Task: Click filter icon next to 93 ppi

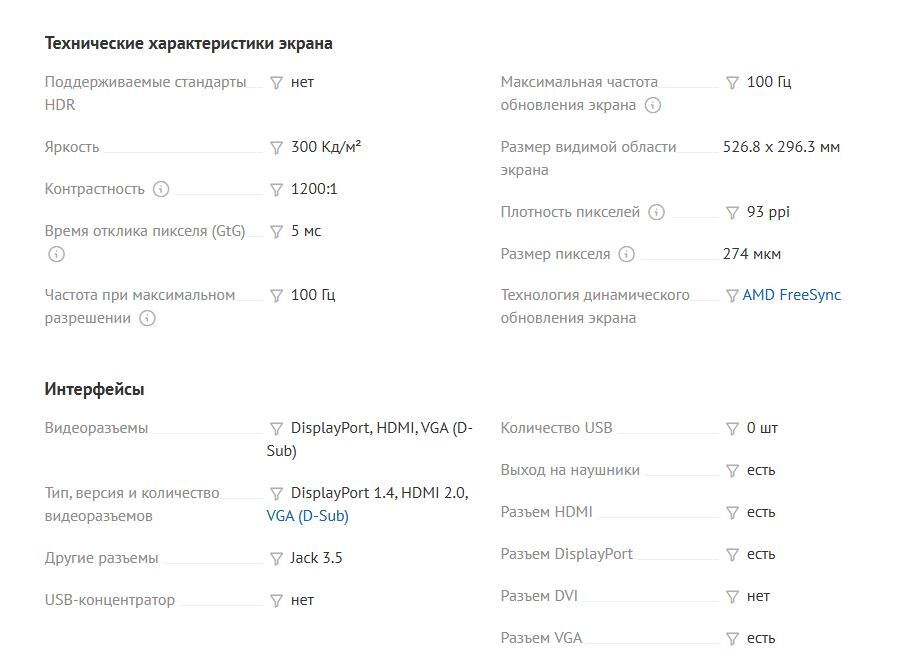Action: tap(733, 212)
